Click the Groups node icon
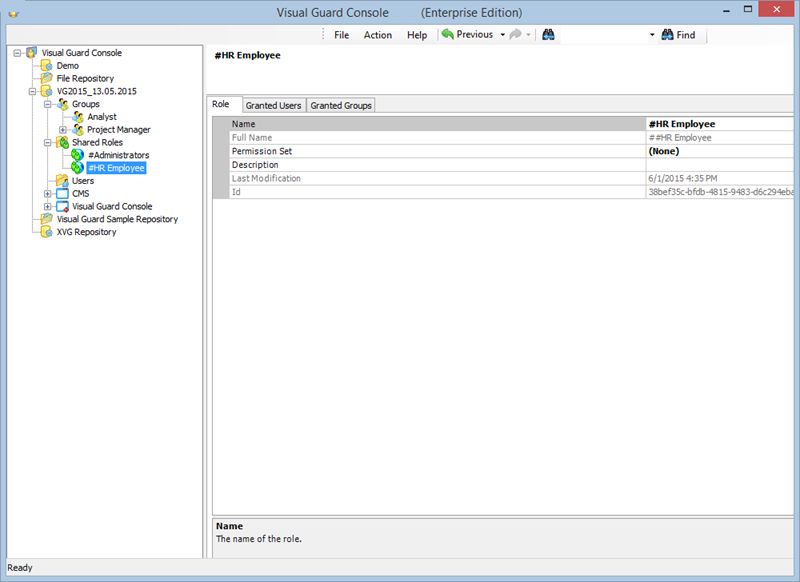 (x=62, y=104)
